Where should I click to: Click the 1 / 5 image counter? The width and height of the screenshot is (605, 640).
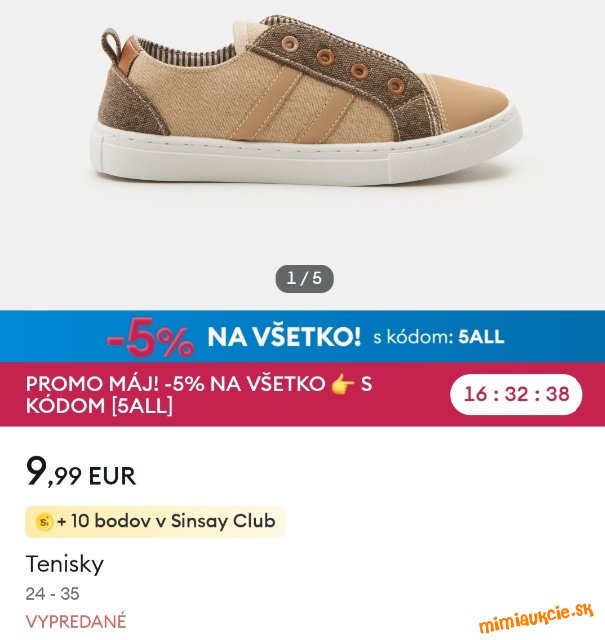(x=304, y=279)
